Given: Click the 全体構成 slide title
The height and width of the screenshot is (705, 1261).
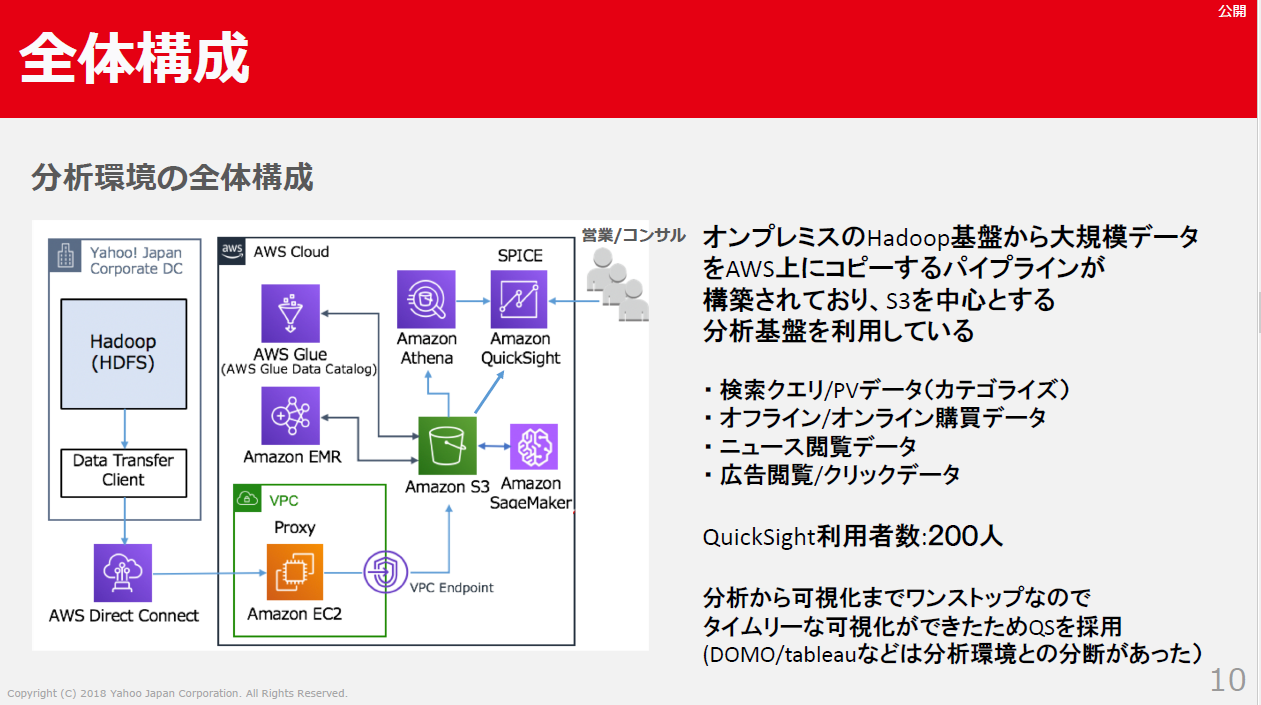Looking at the screenshot, I should point(134,58).
